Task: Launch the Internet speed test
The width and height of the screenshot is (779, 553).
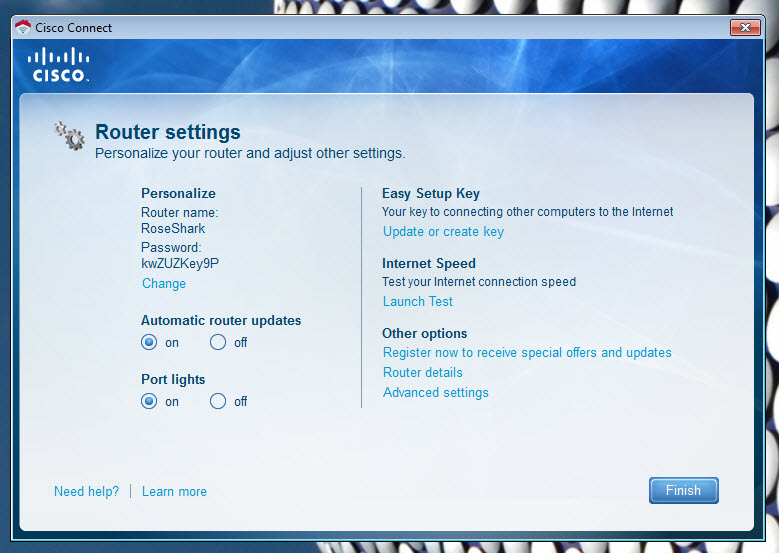Action: click(417, 301)
